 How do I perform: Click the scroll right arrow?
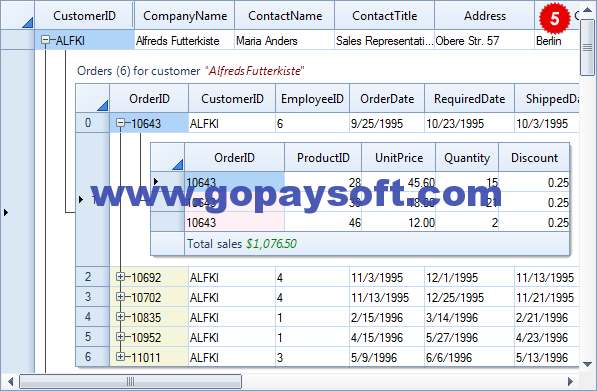coord(570,381)
